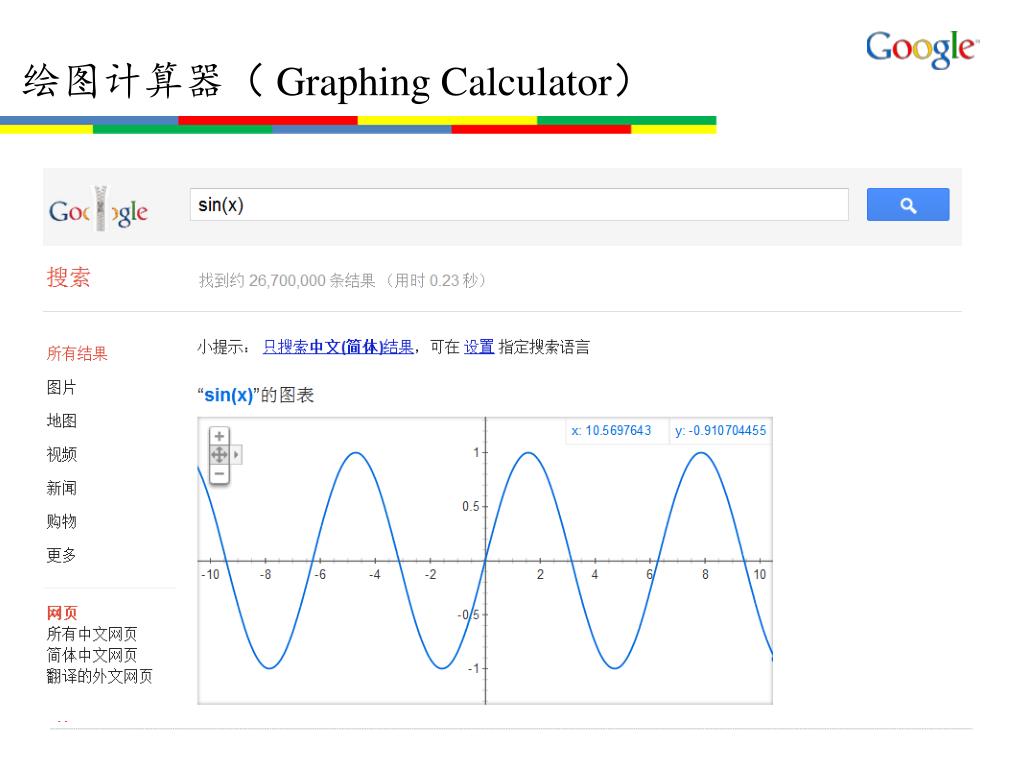Switch to 视频 video results
1023x767 pixels.
(x=61, y=455)
